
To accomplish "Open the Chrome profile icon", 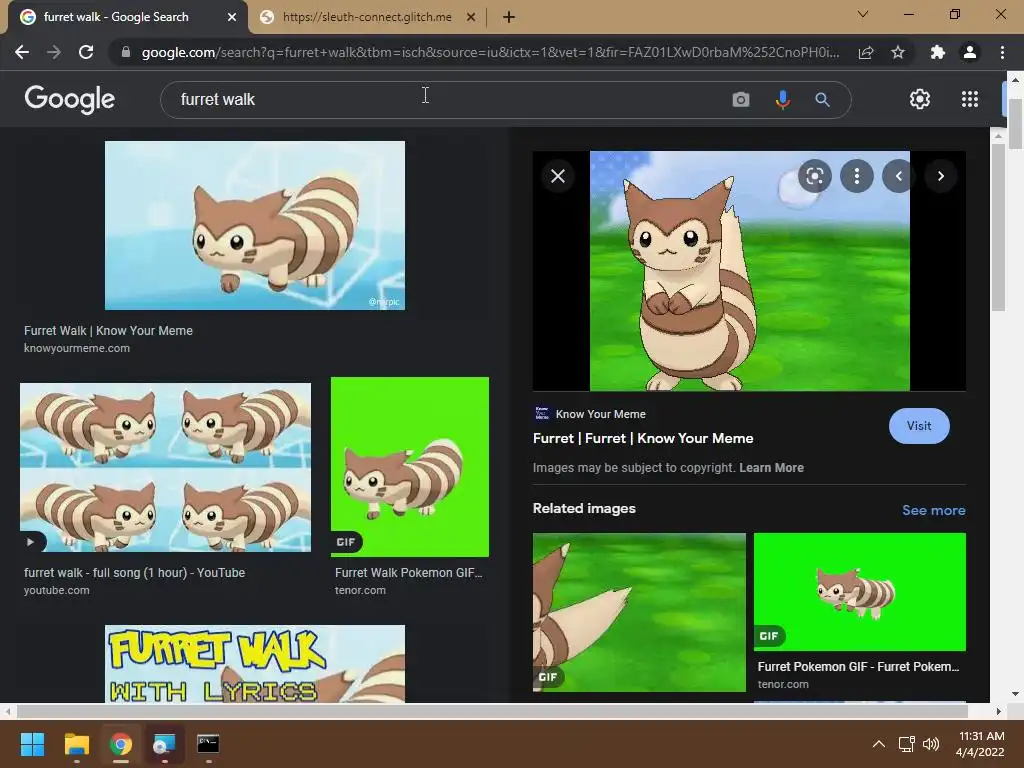I will (970, 52).
